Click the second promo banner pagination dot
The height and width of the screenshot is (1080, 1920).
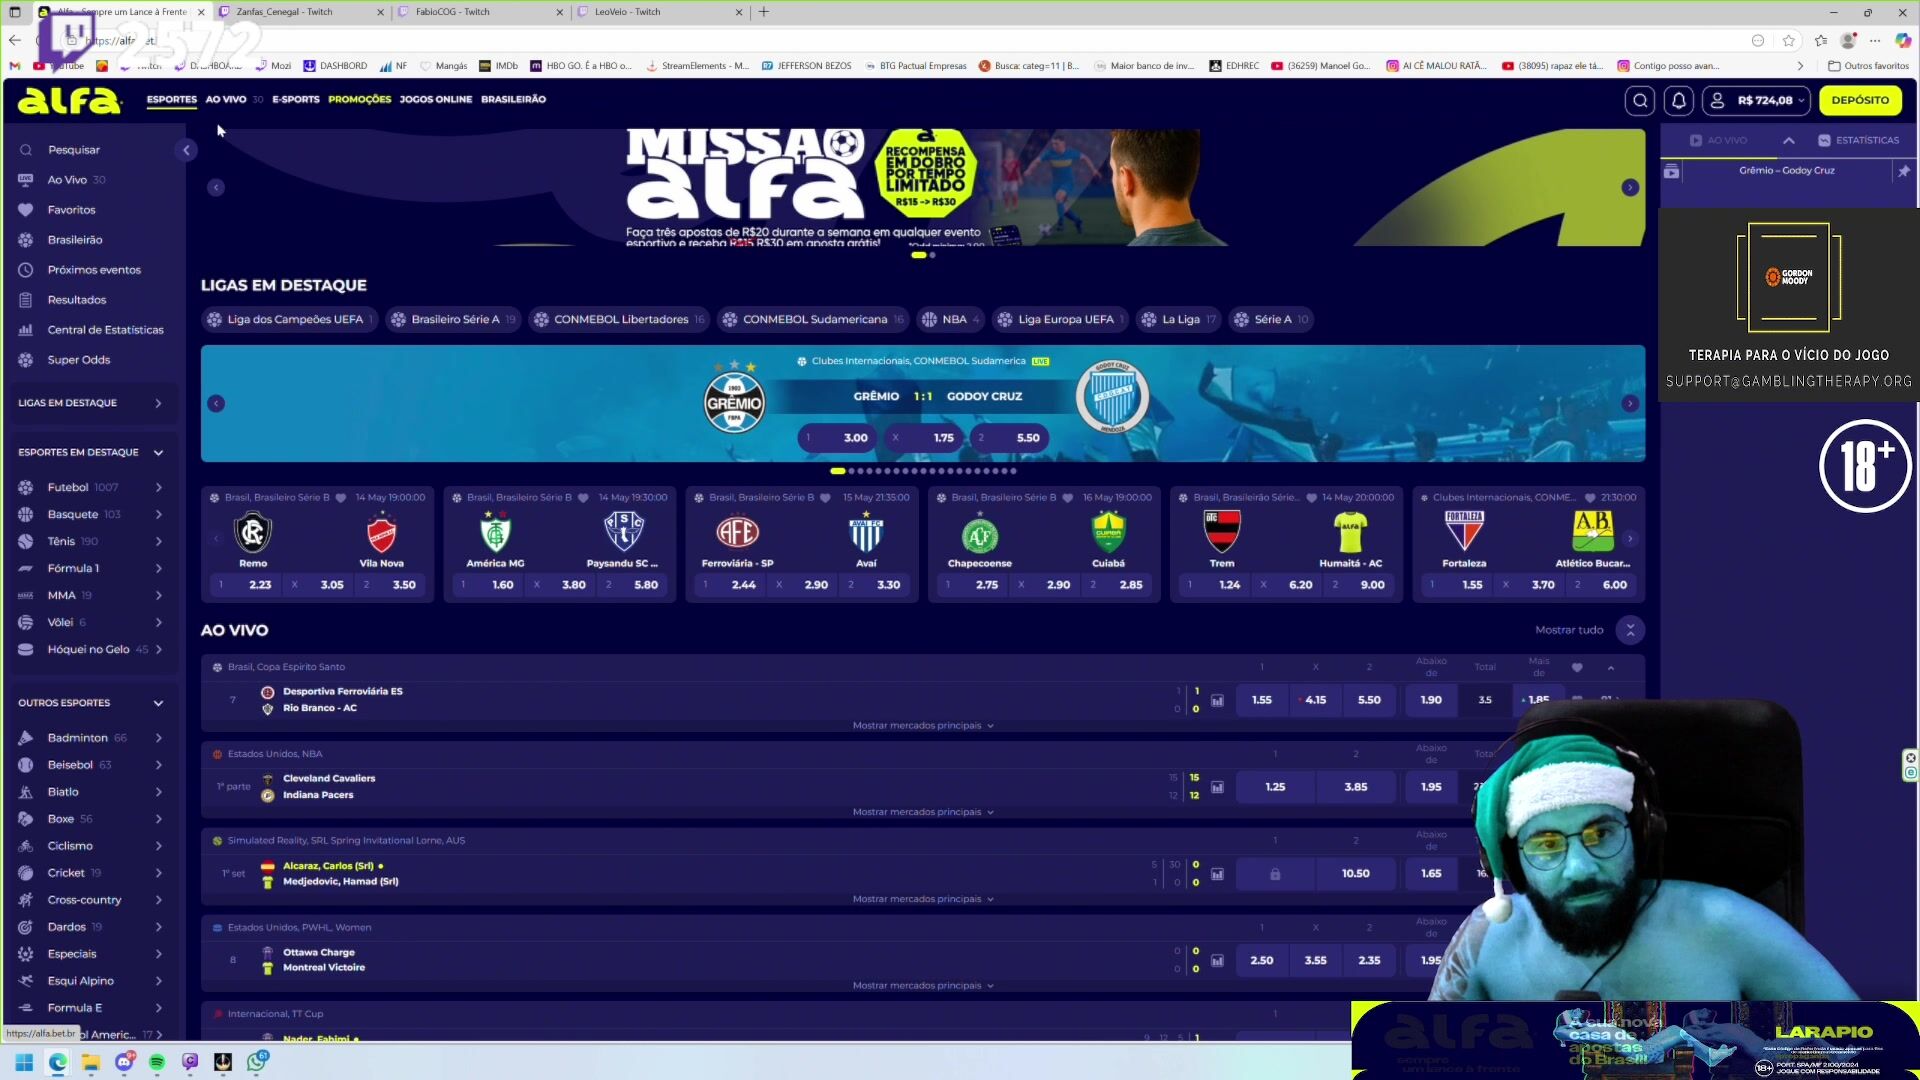(932, 255)
